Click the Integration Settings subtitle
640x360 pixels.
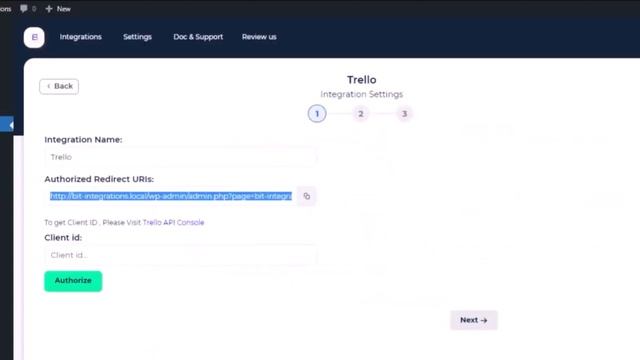point(362,94)
